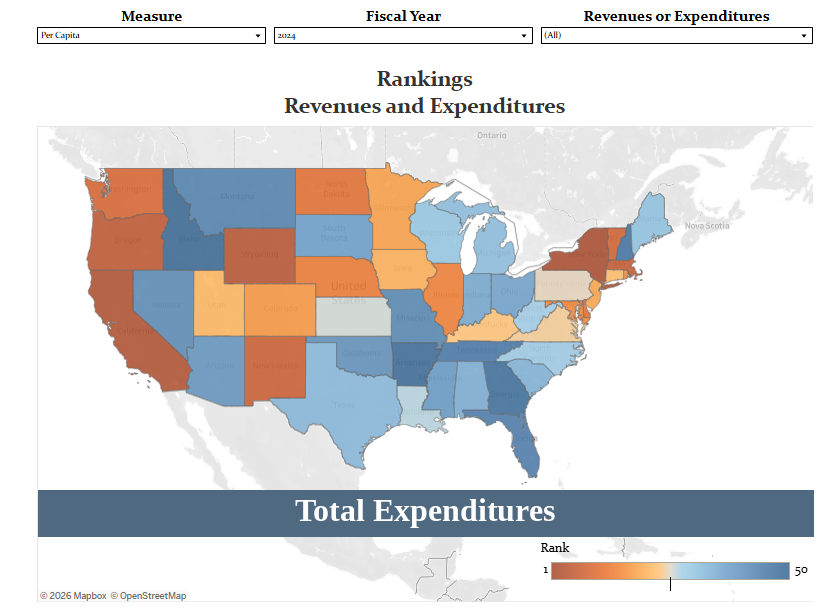Select Indiana on the map
The width and height of the screenshot is (820, 611).
click(477, 296)
